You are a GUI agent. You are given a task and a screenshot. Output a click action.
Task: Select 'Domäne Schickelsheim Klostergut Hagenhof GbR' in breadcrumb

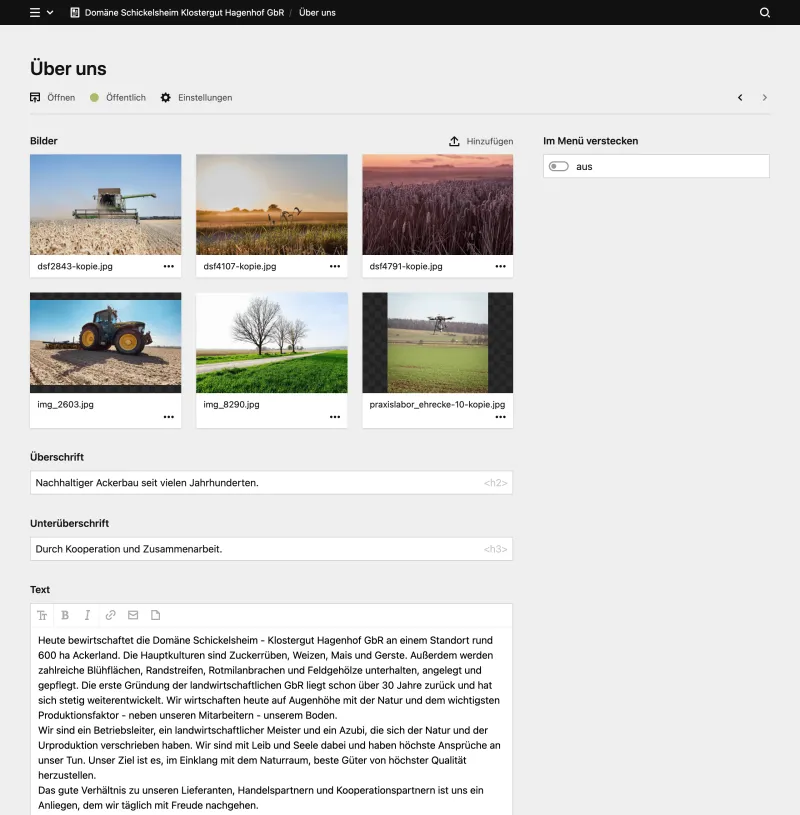click(x=187, y=14)
